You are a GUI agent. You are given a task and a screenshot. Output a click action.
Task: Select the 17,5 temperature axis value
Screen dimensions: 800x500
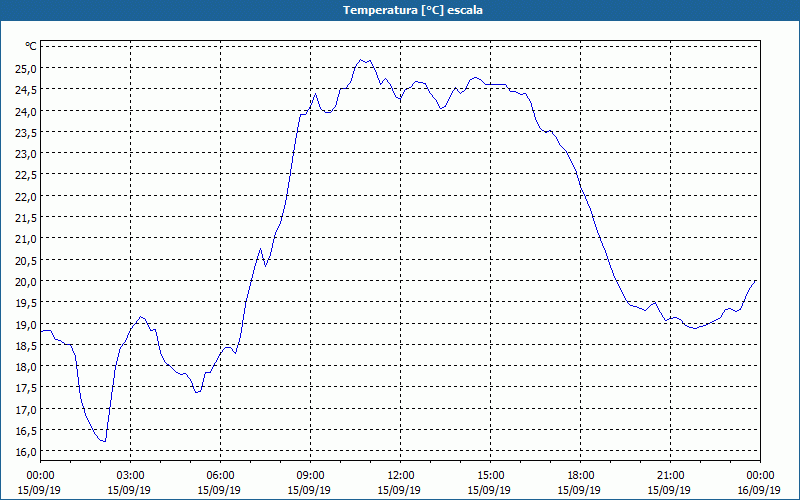point(26,388)
